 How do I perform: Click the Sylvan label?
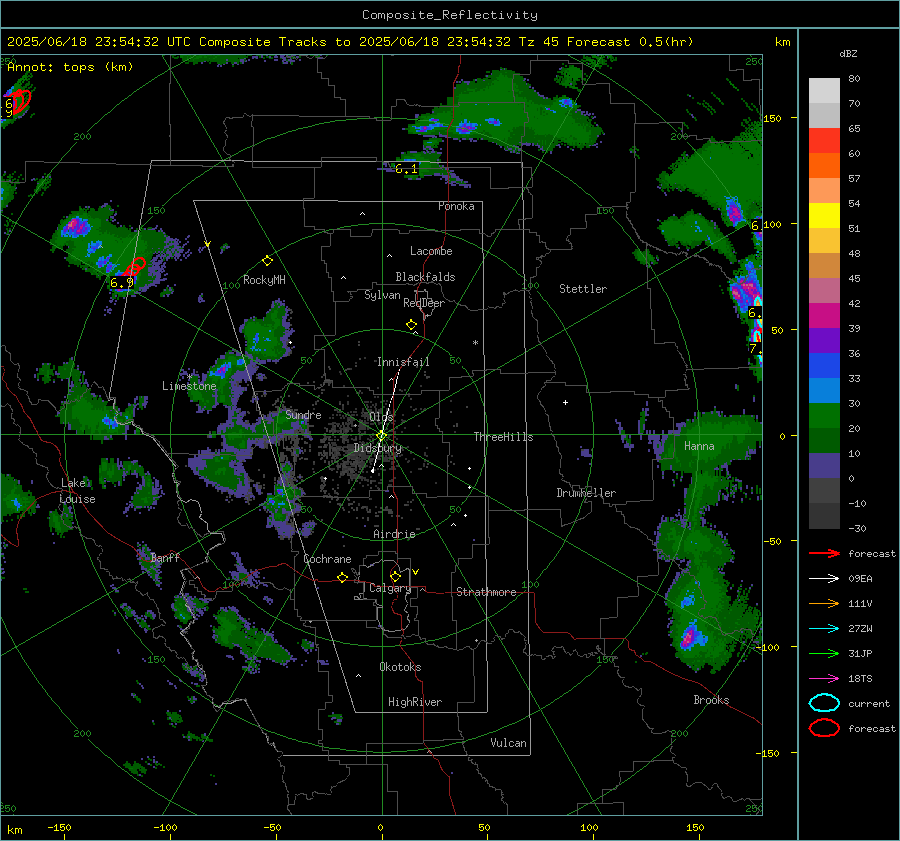click(382, 295)
